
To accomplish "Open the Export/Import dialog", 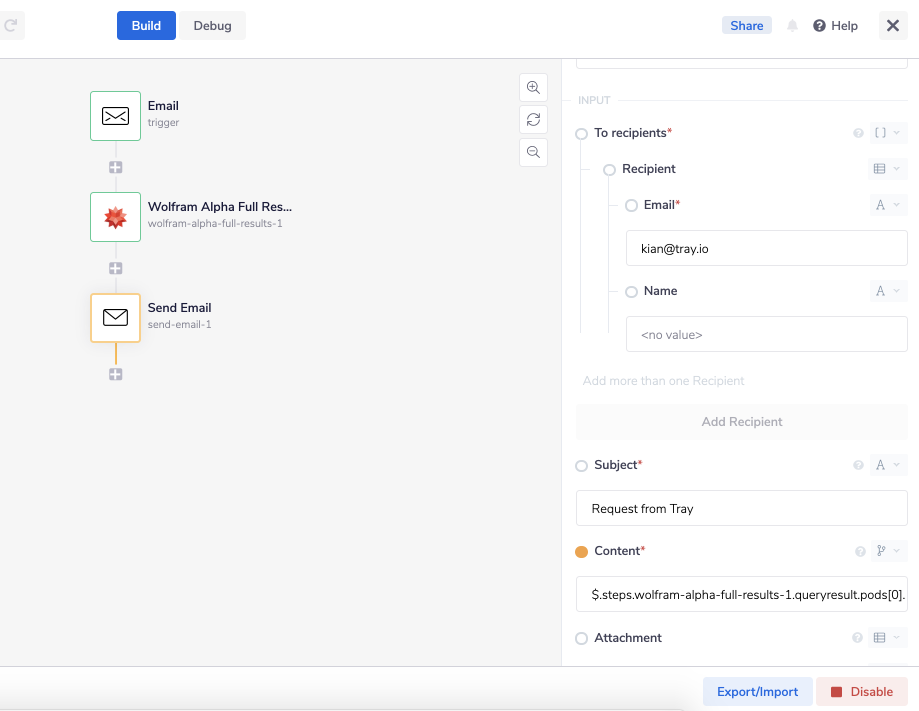I will pos(757,691).
